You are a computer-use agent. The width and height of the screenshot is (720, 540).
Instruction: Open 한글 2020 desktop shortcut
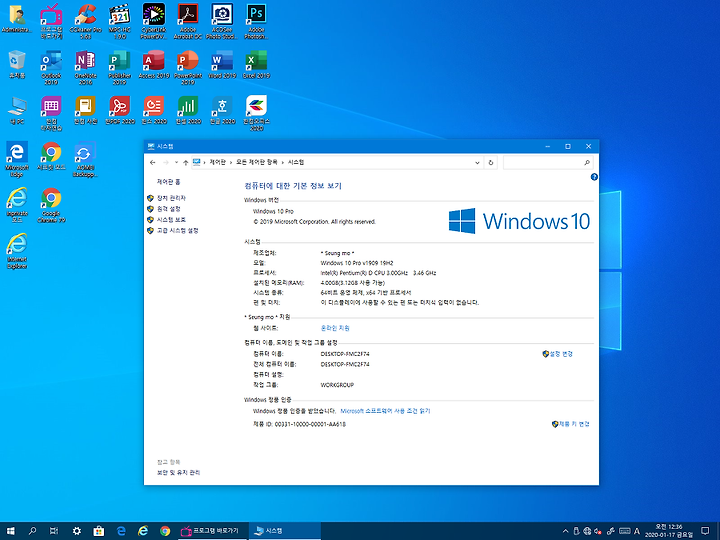click(x=222, y=110)
